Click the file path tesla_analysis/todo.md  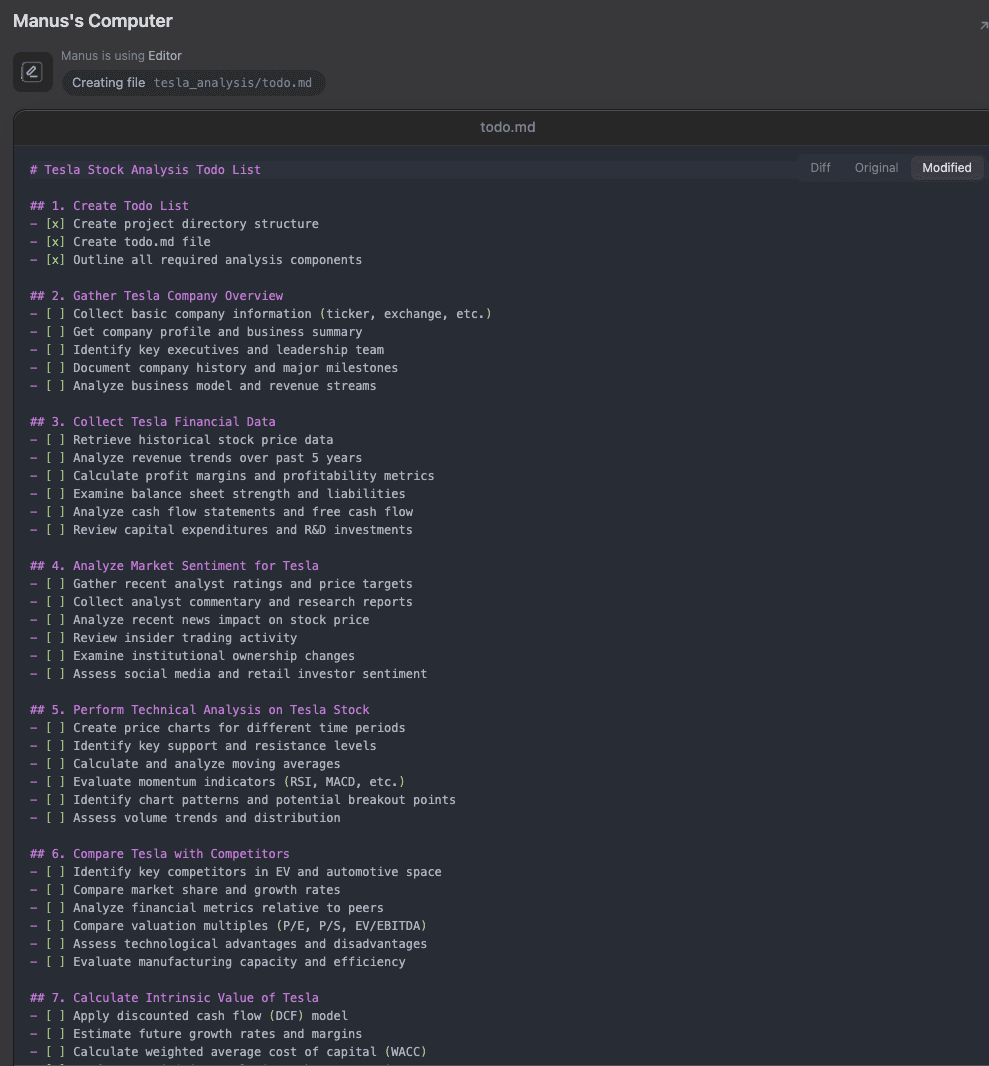[232, 83]
